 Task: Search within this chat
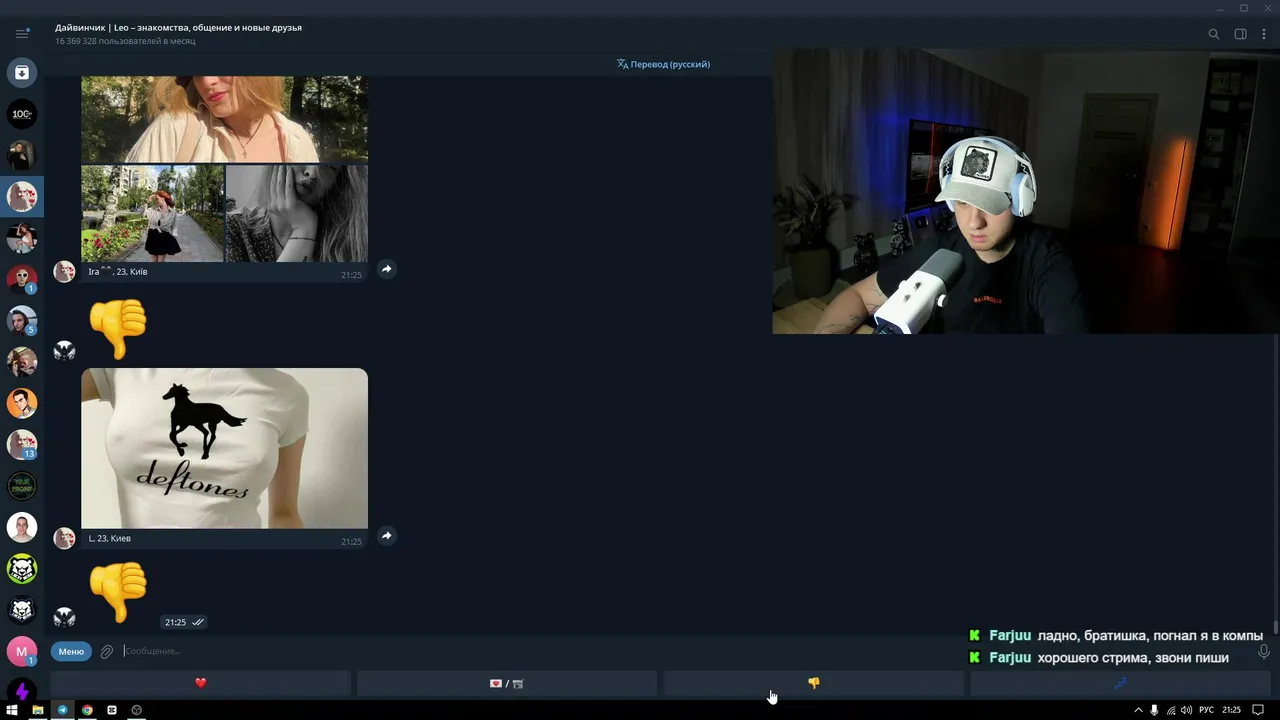tap(1214, 34)
